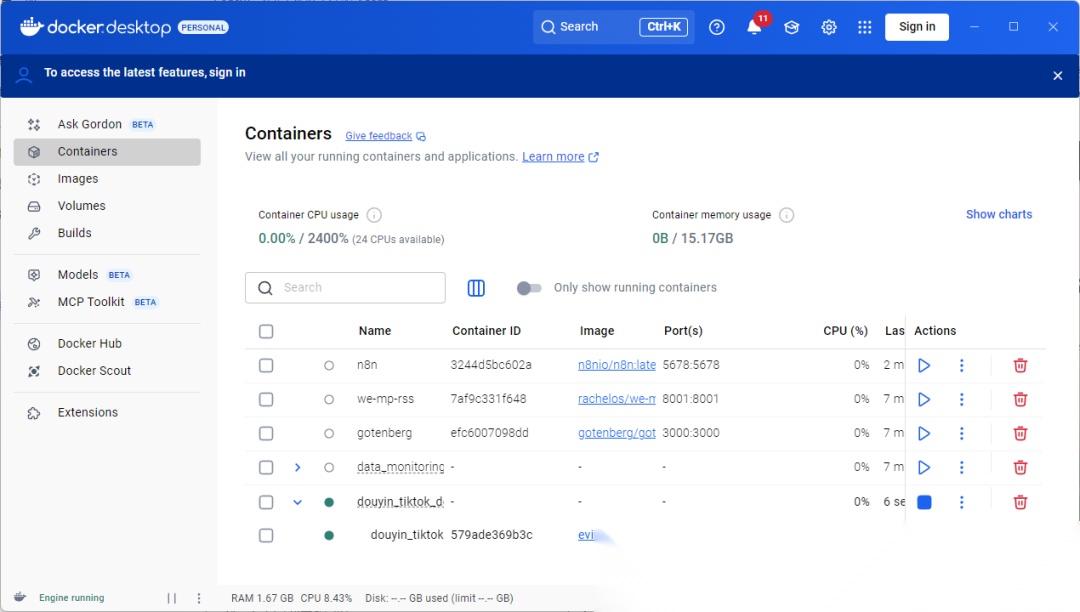
Task: Open Docker Scout in sidebar
Action: 107,370
